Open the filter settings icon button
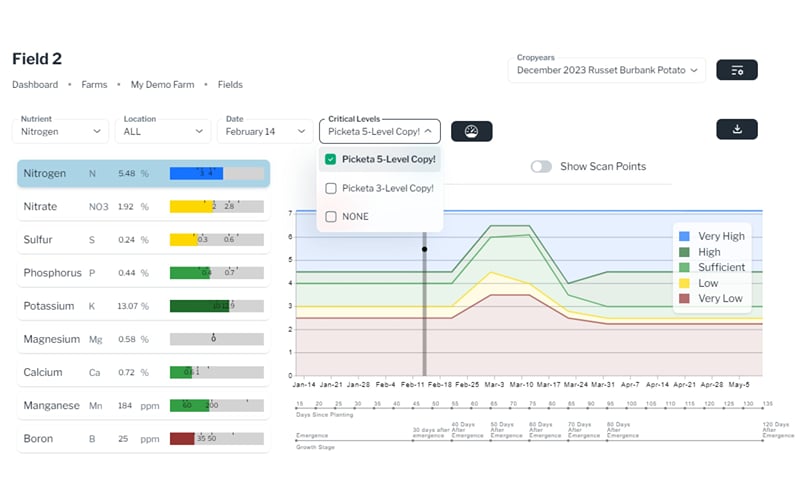Image resolution: width=809 pixels, height=501 pixels. coord(737,70)
